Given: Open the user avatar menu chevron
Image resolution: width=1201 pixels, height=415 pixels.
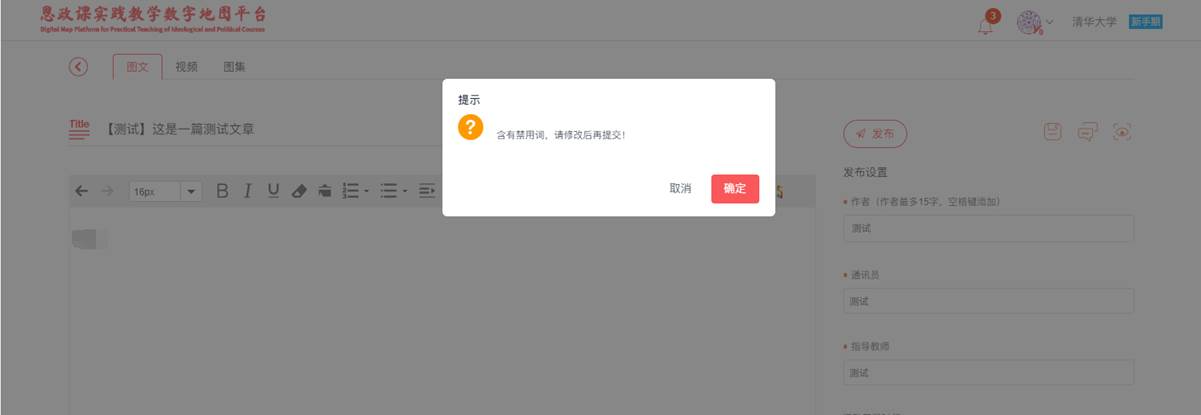Looking at the screenshot, I should [1049, 22].
